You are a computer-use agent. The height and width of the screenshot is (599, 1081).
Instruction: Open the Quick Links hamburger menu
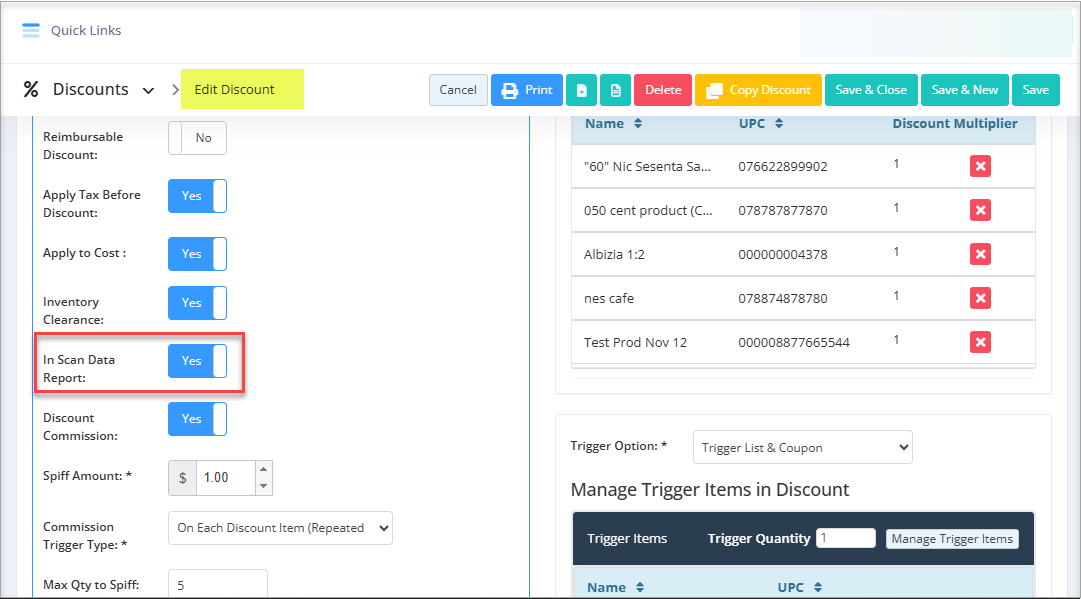click(31, 30)
